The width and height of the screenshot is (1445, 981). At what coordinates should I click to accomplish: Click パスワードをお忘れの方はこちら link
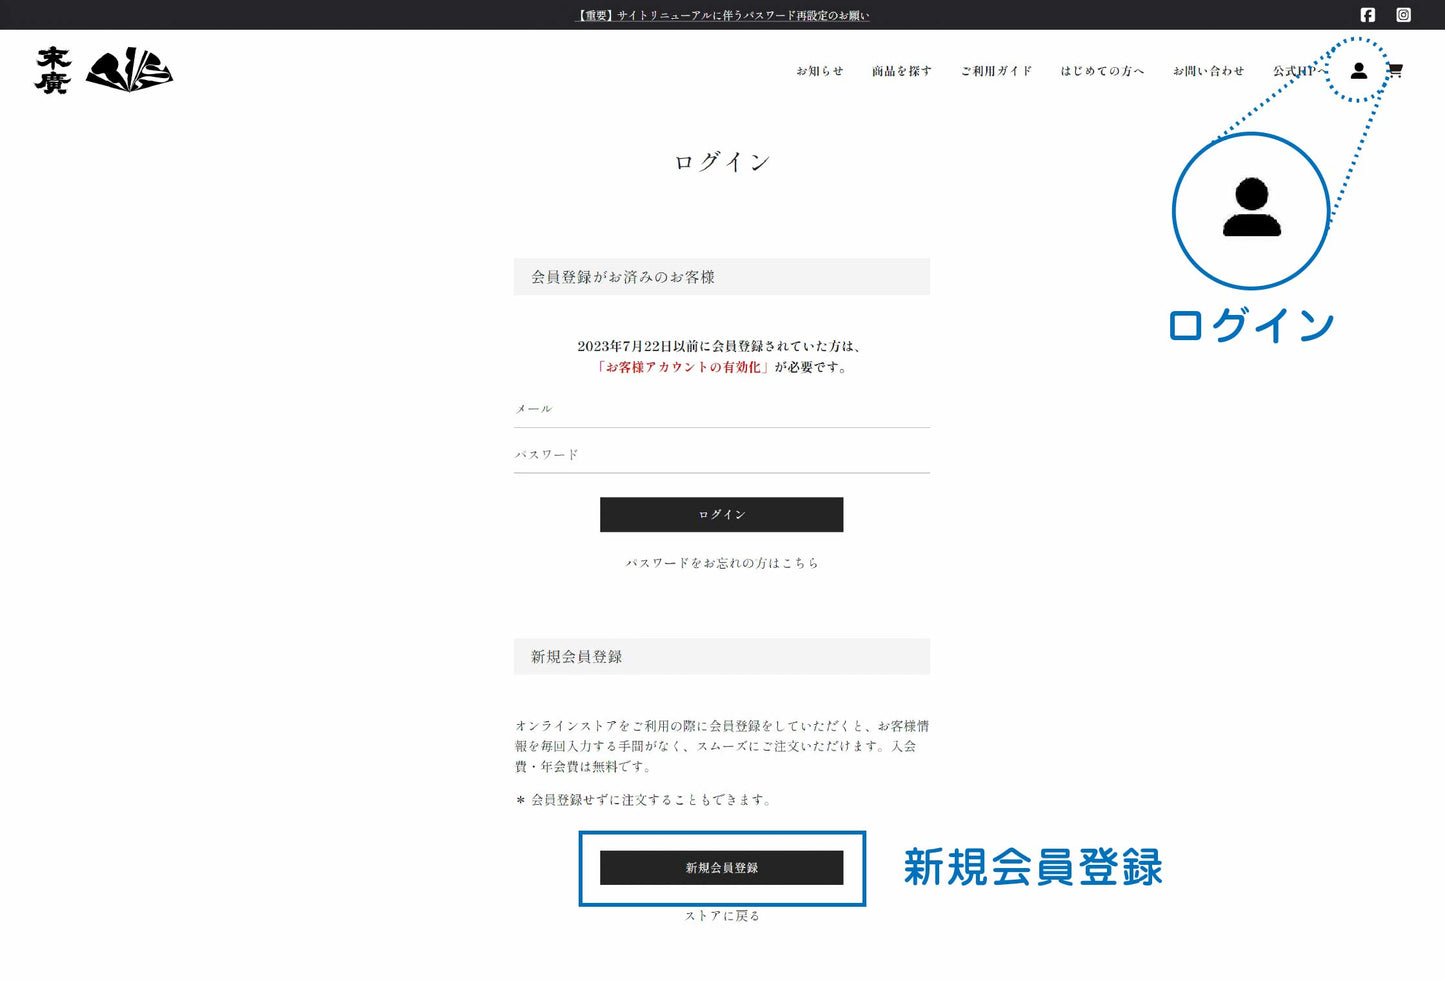[x=722, y=563]
